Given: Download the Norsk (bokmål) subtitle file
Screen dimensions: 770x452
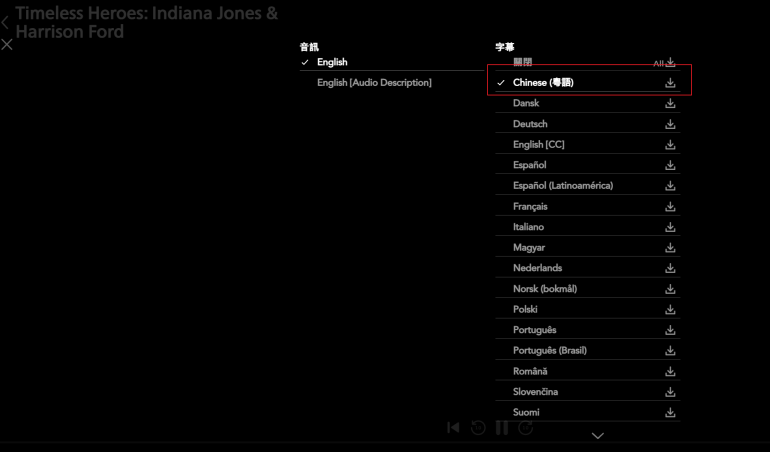Looking at the screenshot, I should click(670, 289).
